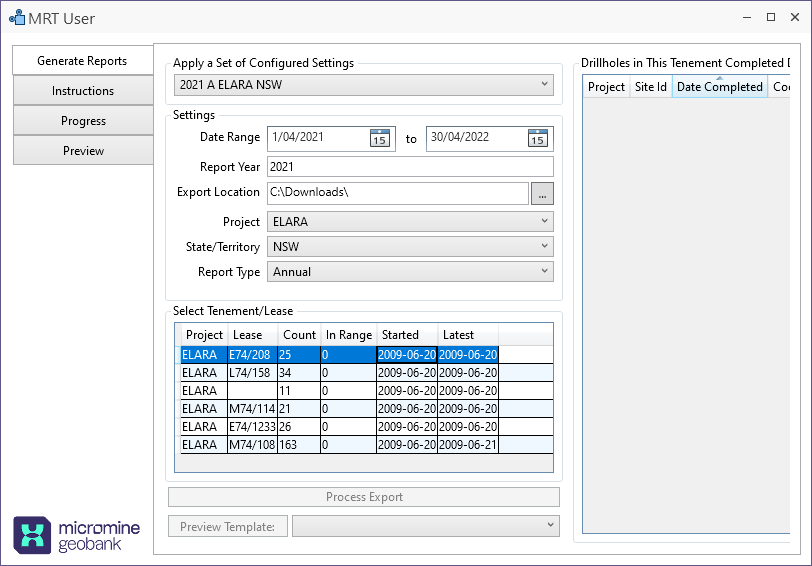Switch to the Progress tab

[x=83, y=121]
